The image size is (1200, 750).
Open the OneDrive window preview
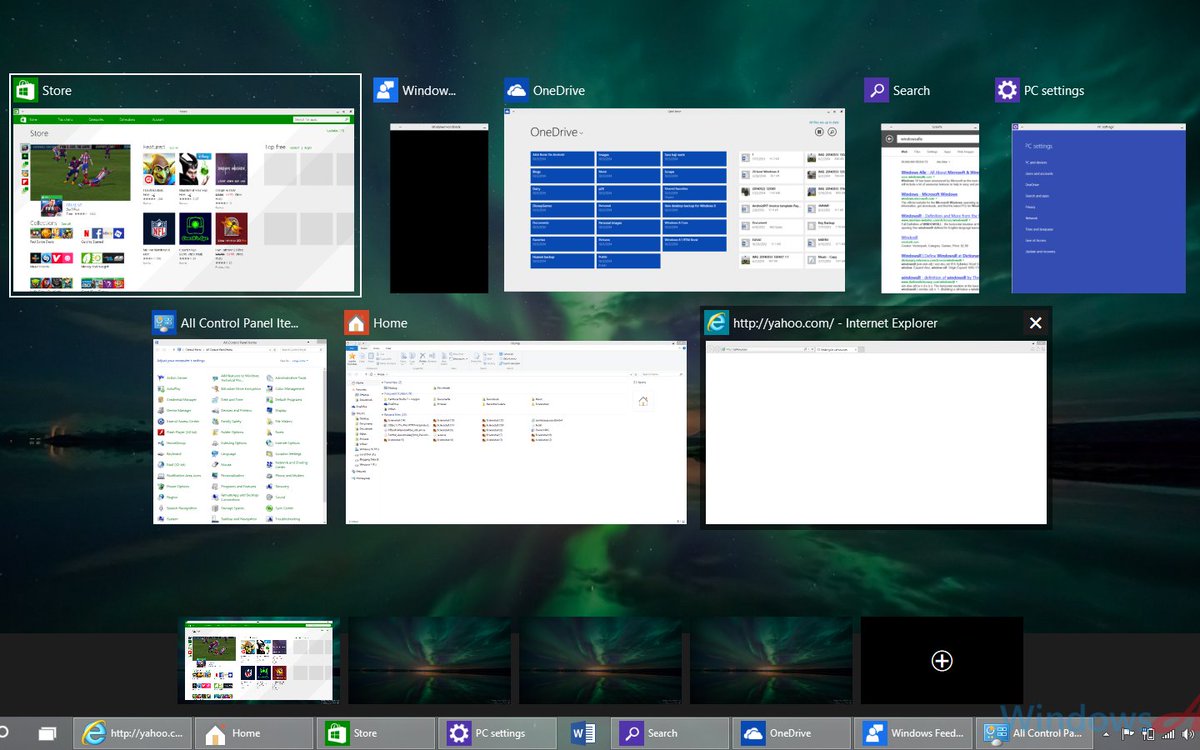(x=674, y=200)
